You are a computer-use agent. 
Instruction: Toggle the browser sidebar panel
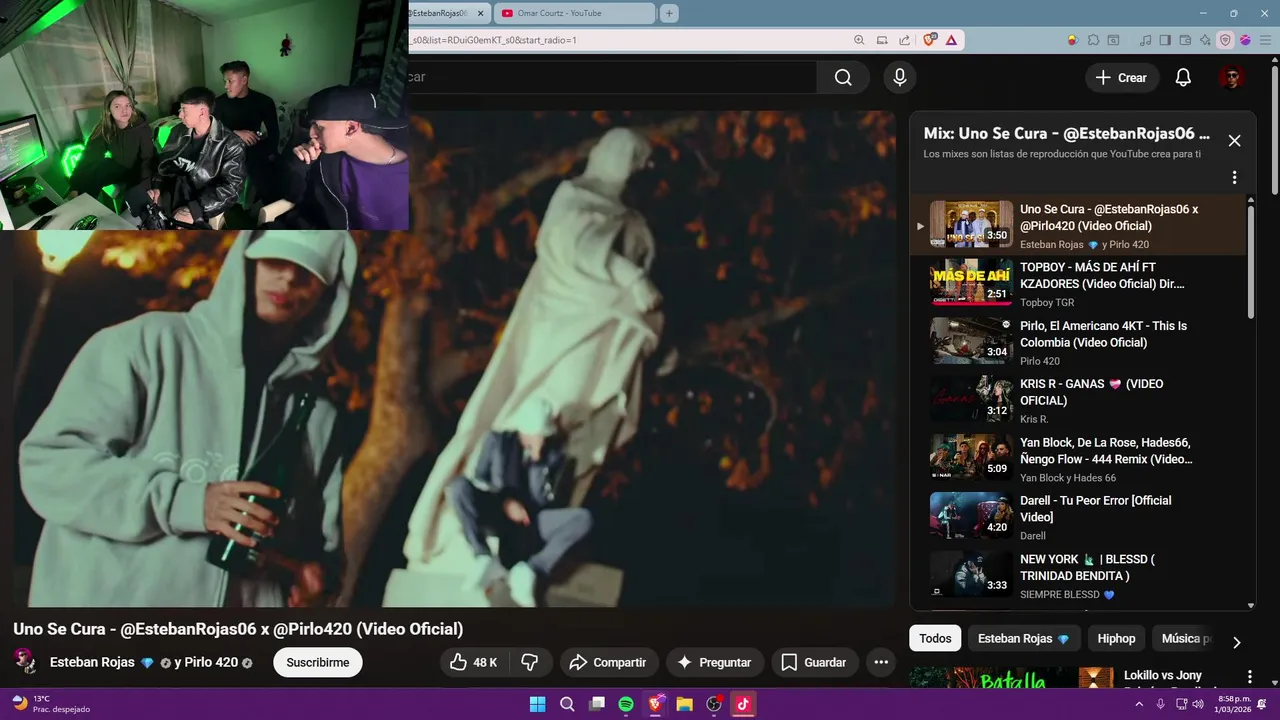pyautogui.click(x=1164, y=40)
